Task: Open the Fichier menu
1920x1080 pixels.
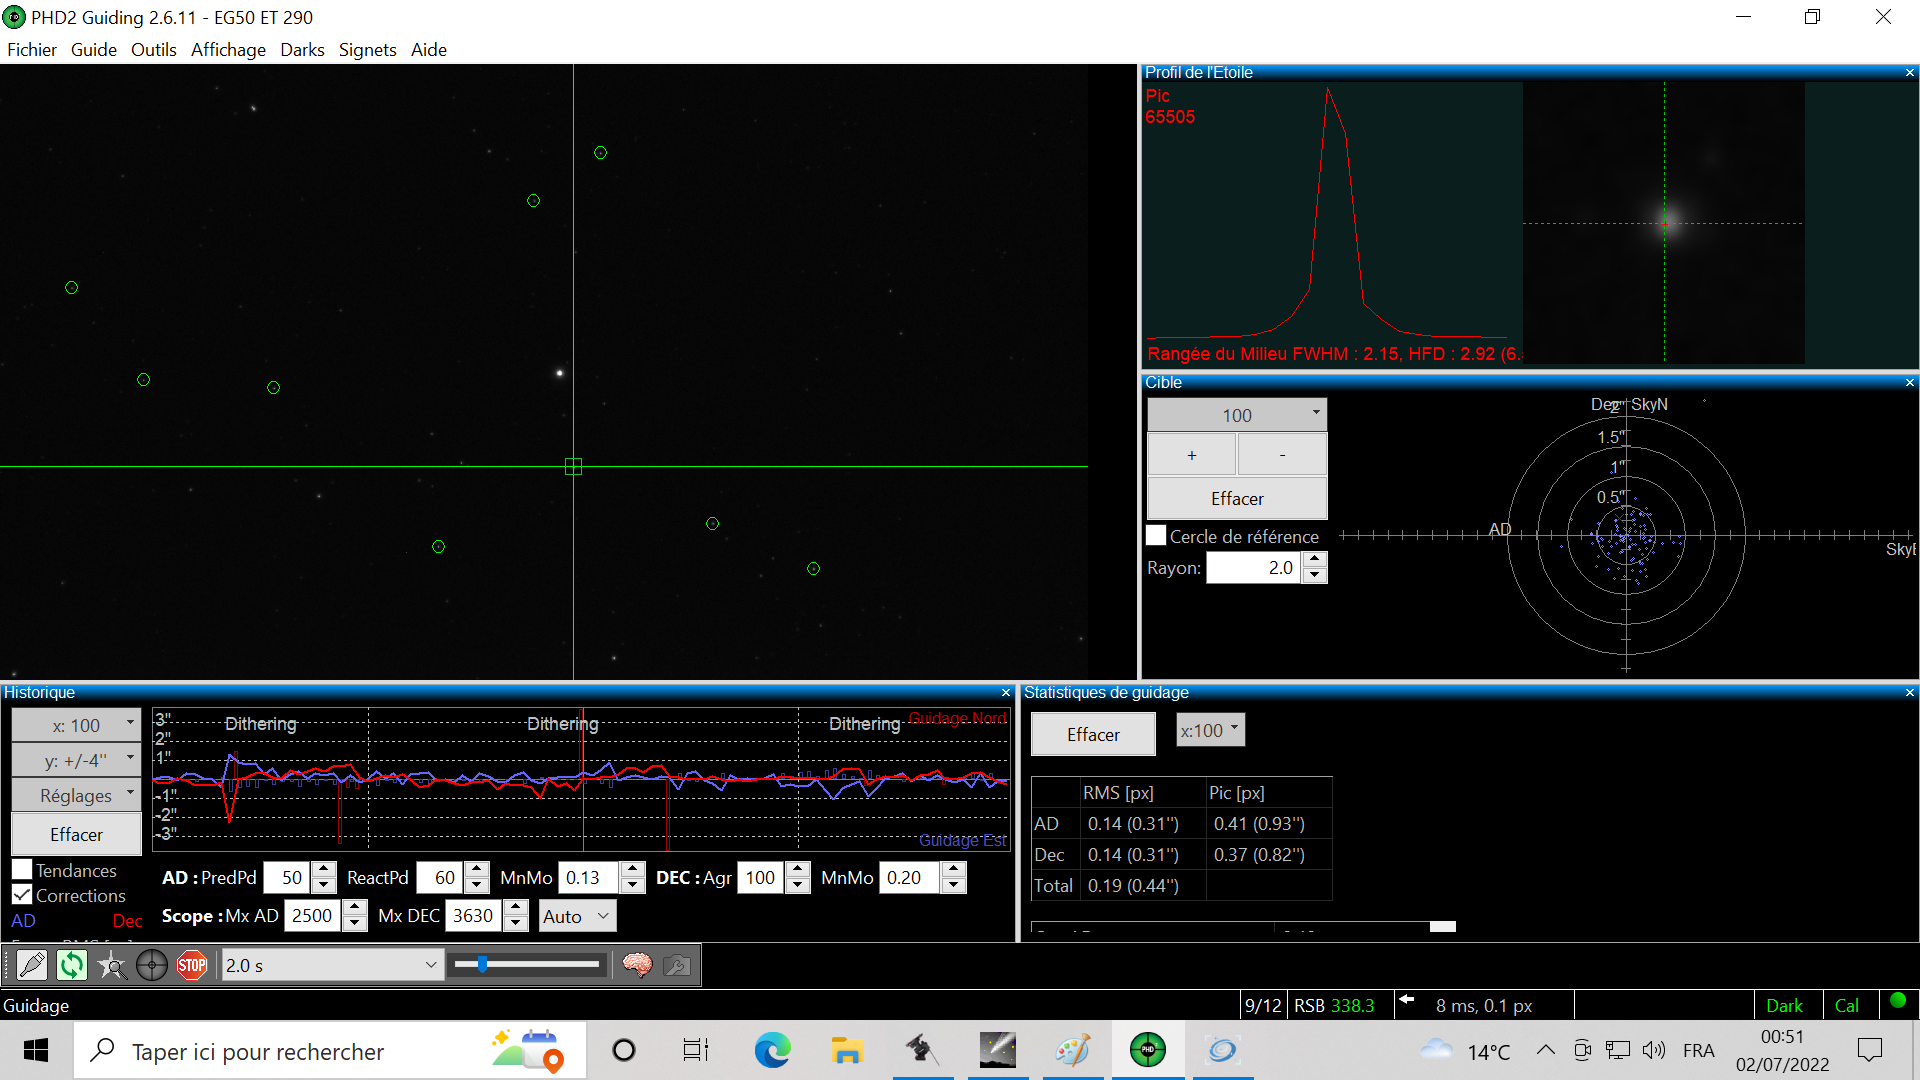Action: point(32,50)
